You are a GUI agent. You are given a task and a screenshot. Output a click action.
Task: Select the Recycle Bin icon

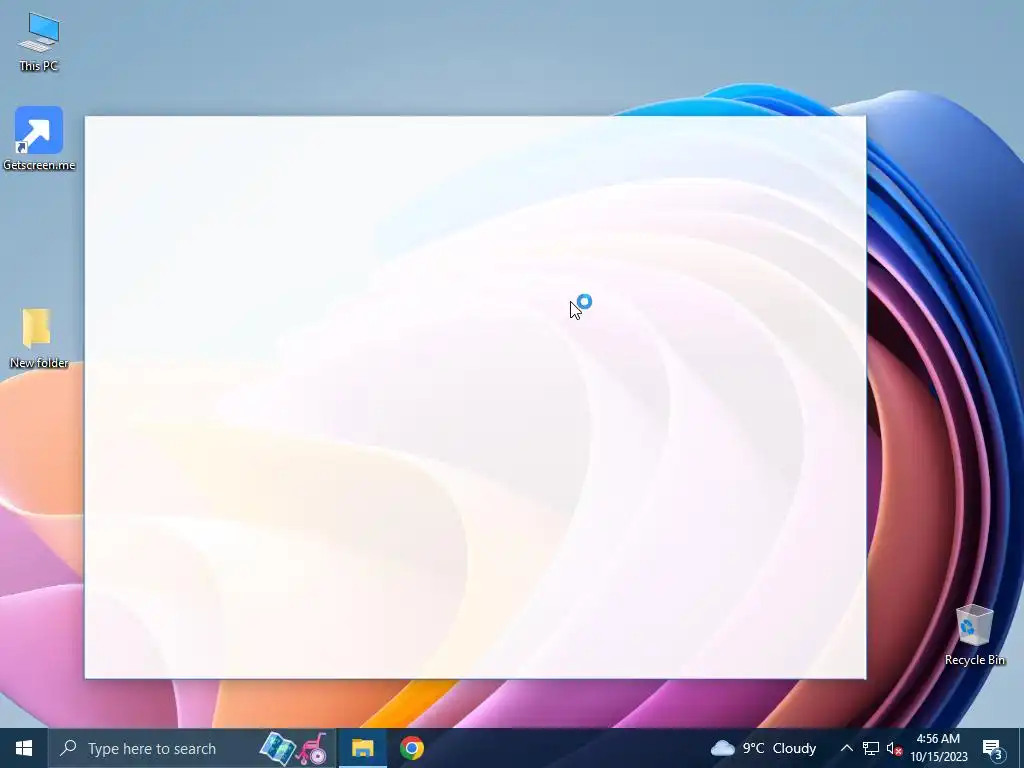[x=974, y=635]
